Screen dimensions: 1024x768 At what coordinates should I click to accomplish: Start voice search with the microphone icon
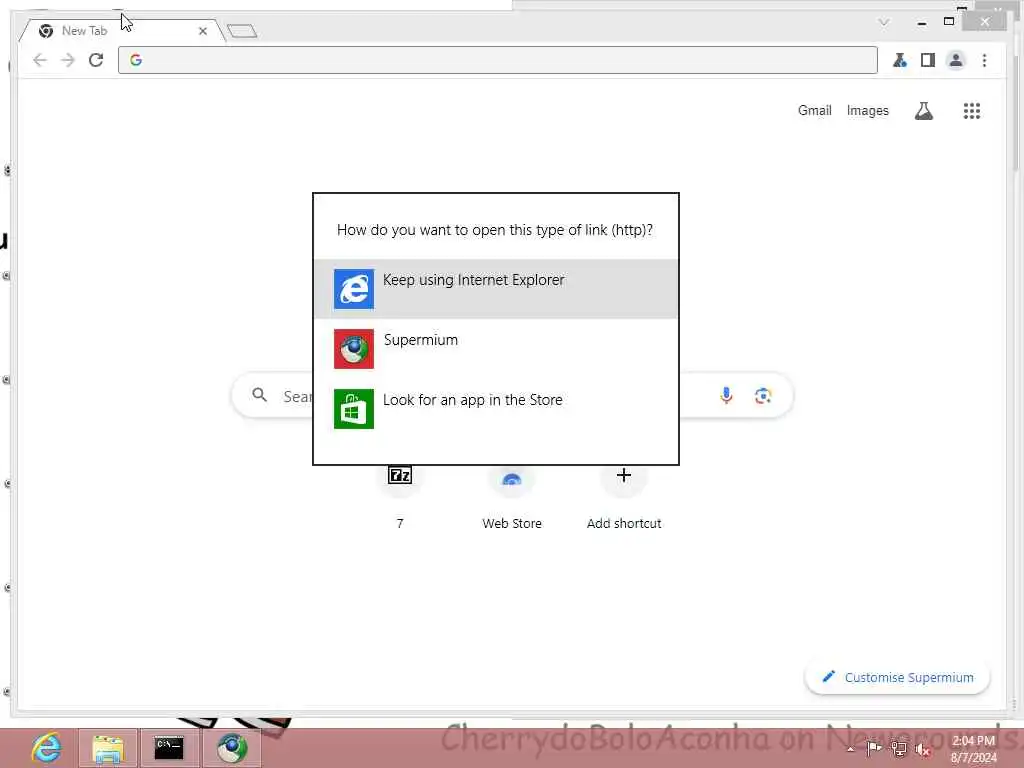[x=726, y=396]
